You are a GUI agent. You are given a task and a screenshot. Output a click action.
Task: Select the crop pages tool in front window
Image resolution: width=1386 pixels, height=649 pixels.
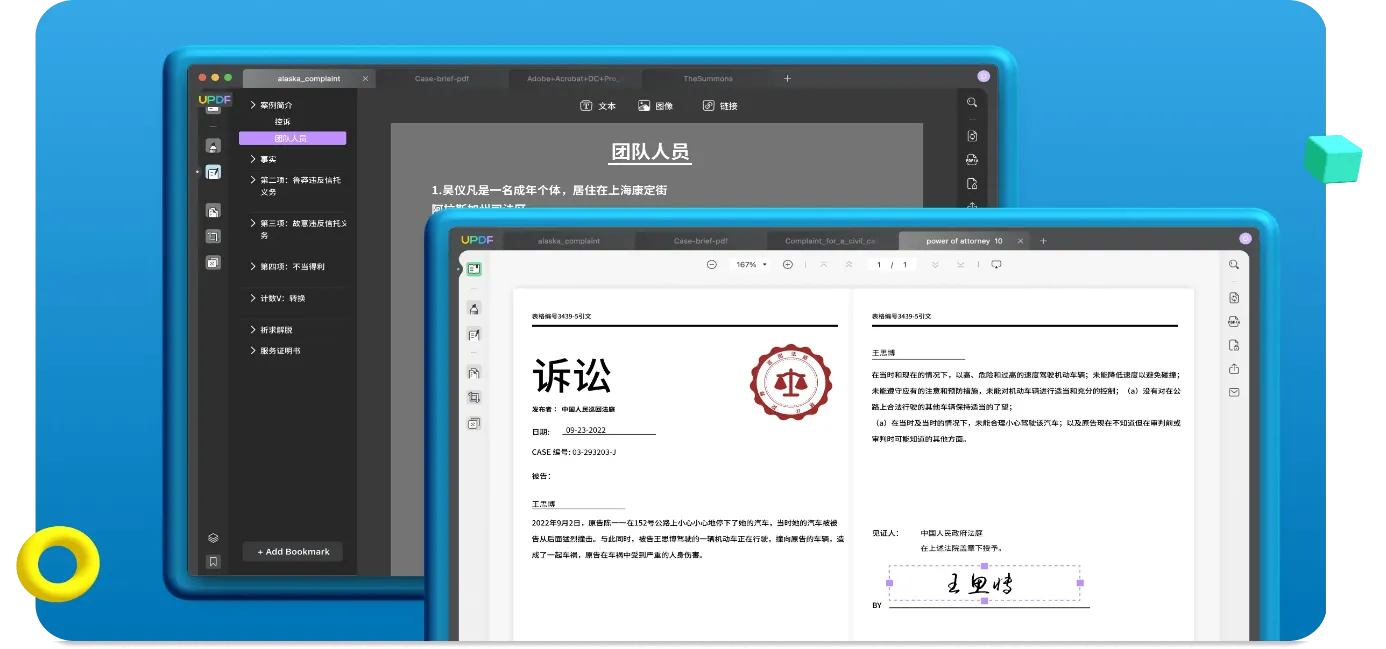tap(474, 397)
